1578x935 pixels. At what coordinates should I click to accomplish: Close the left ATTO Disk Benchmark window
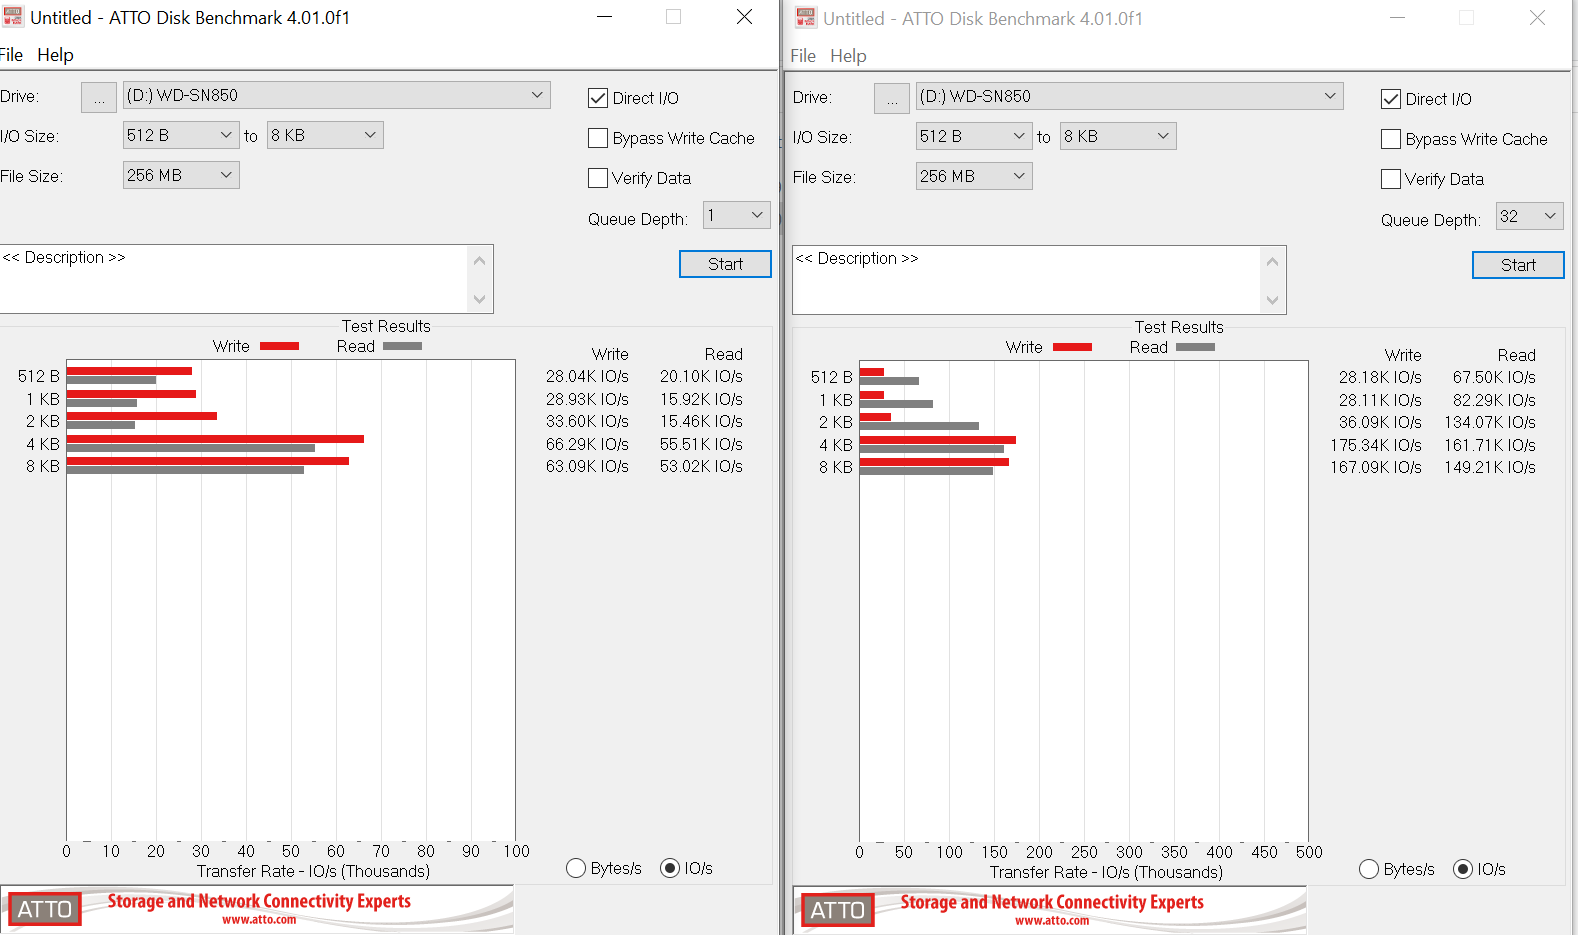click(744, 17)
